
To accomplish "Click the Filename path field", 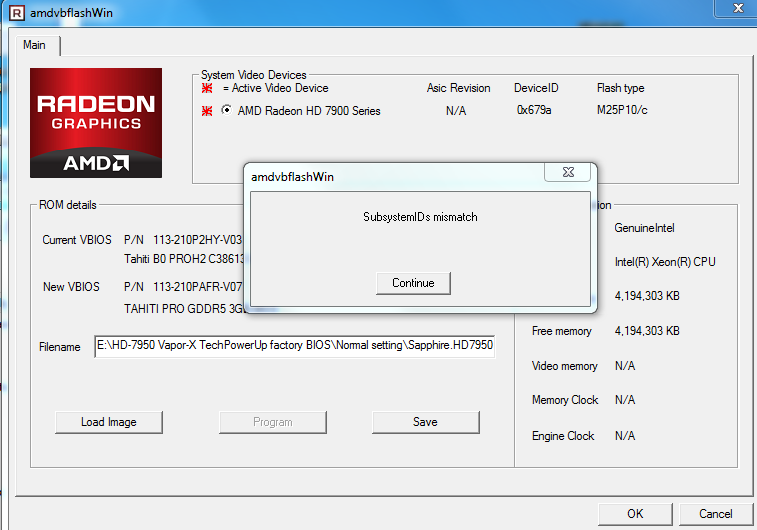I will [294, 346].
